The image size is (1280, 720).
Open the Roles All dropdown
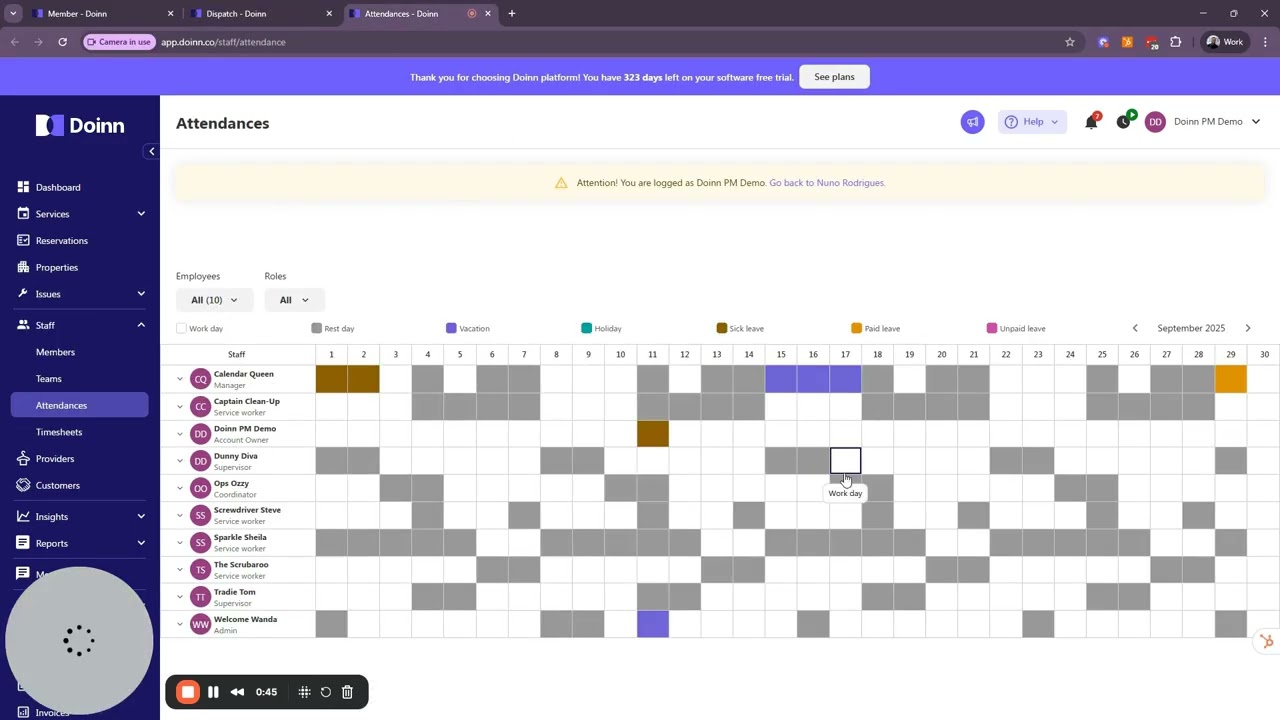click(x=294, y=300)
